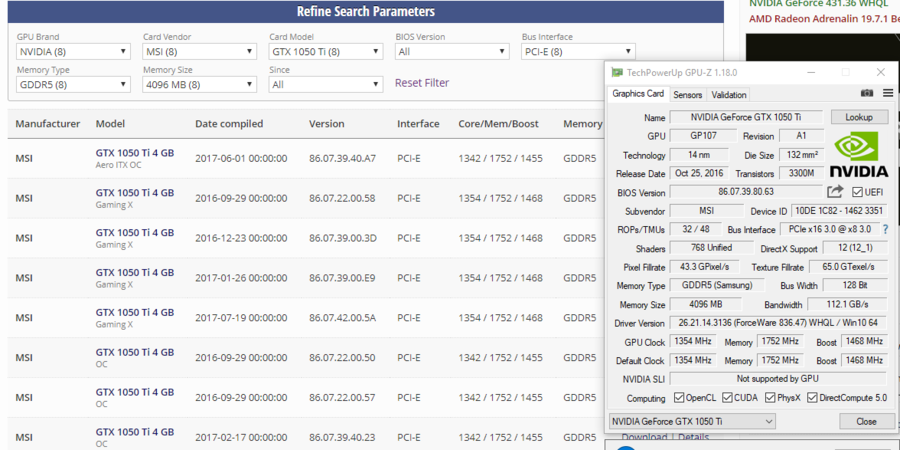Open the GTX 1050 Ti Aero ITX OC entry
The width and height of the screenshot is (900, 450).
134,153
